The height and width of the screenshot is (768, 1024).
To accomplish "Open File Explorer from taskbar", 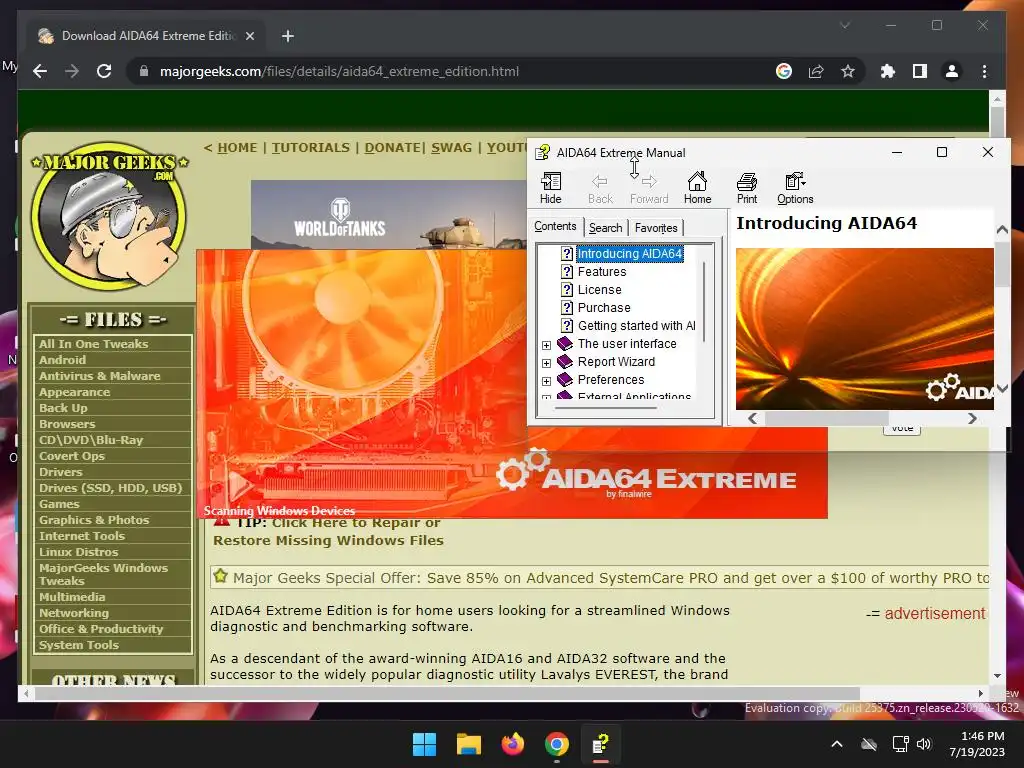I will coord(468,744).
